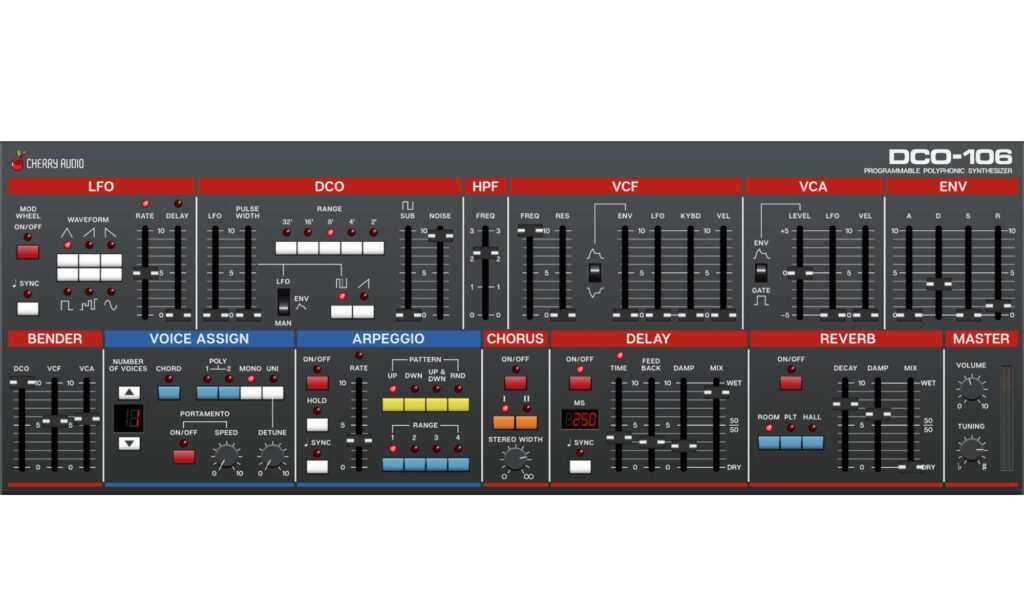Click the Master VOLUME knob
1024x614 pixels.
[x=972, y=391]
